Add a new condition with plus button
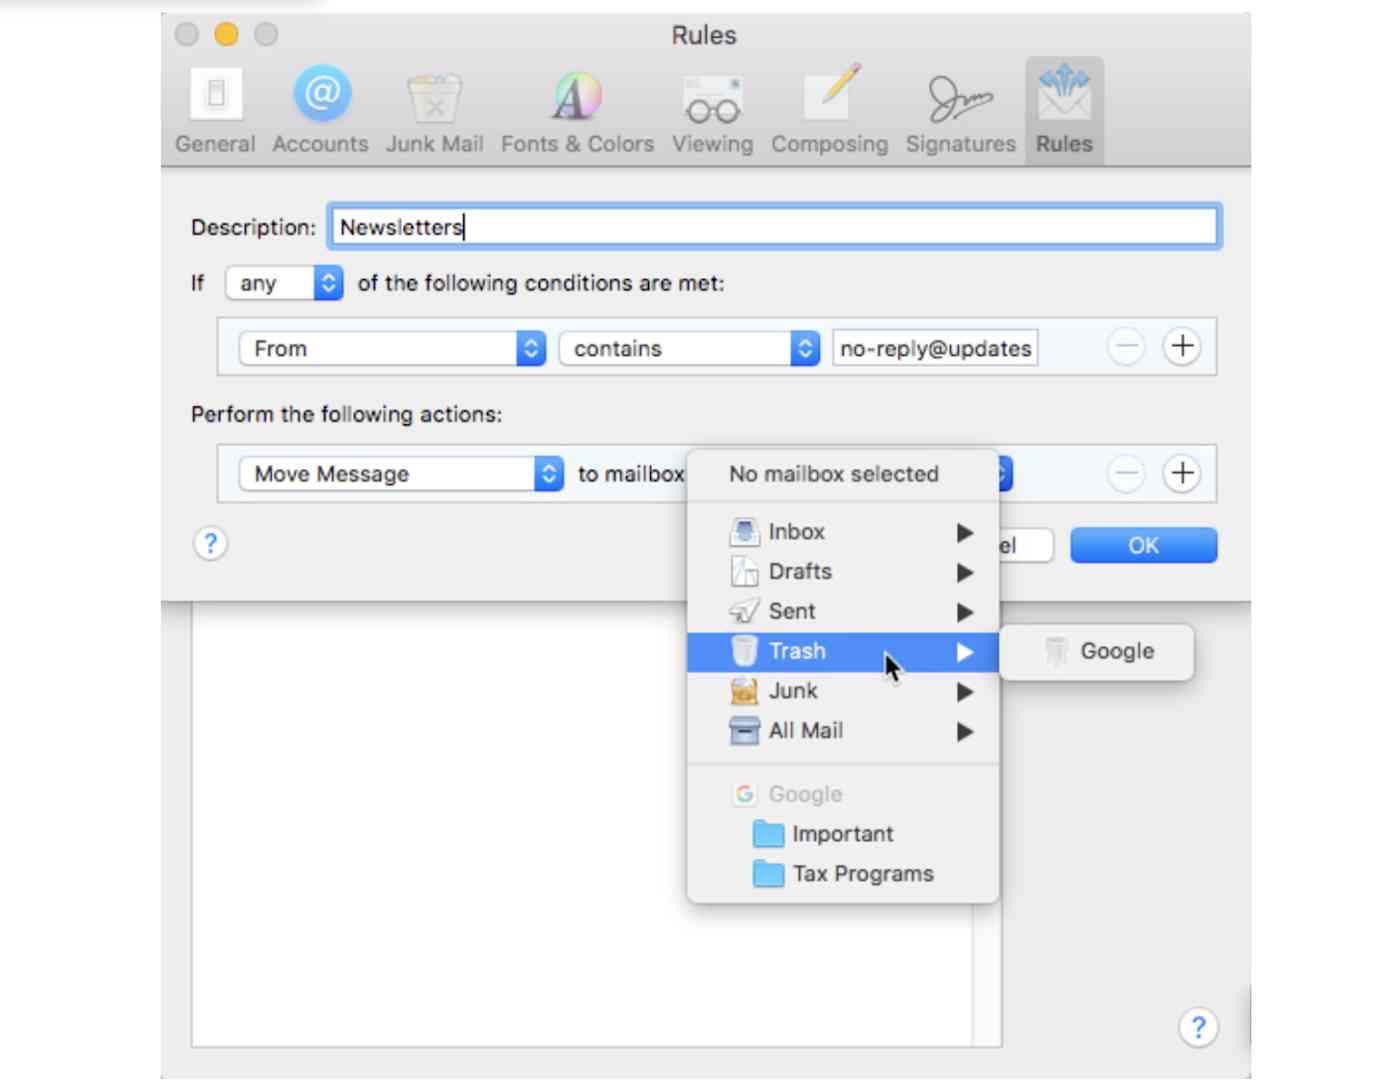 1181,346
